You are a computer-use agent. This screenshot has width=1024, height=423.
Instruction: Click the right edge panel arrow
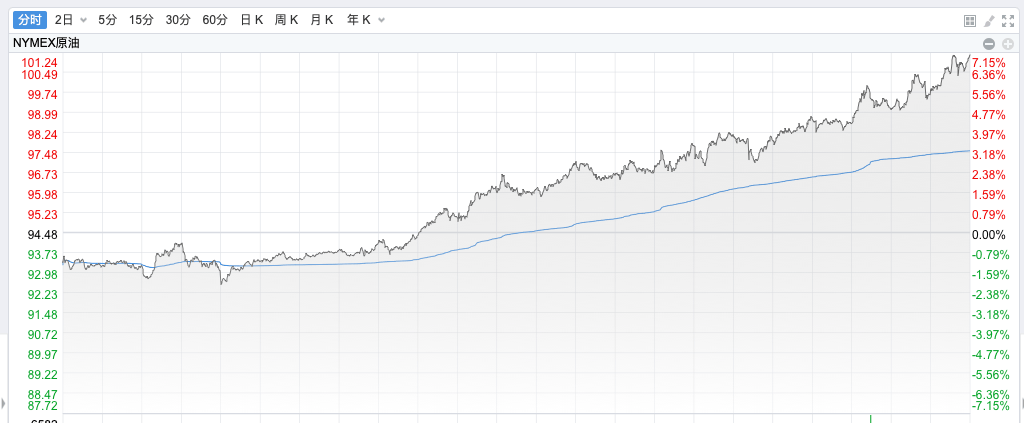pyautogui.click(x=1020, y=404)
